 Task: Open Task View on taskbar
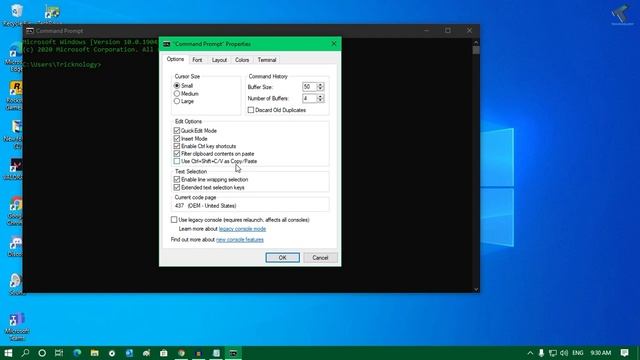pyautogui.click(x=59, y=353)
